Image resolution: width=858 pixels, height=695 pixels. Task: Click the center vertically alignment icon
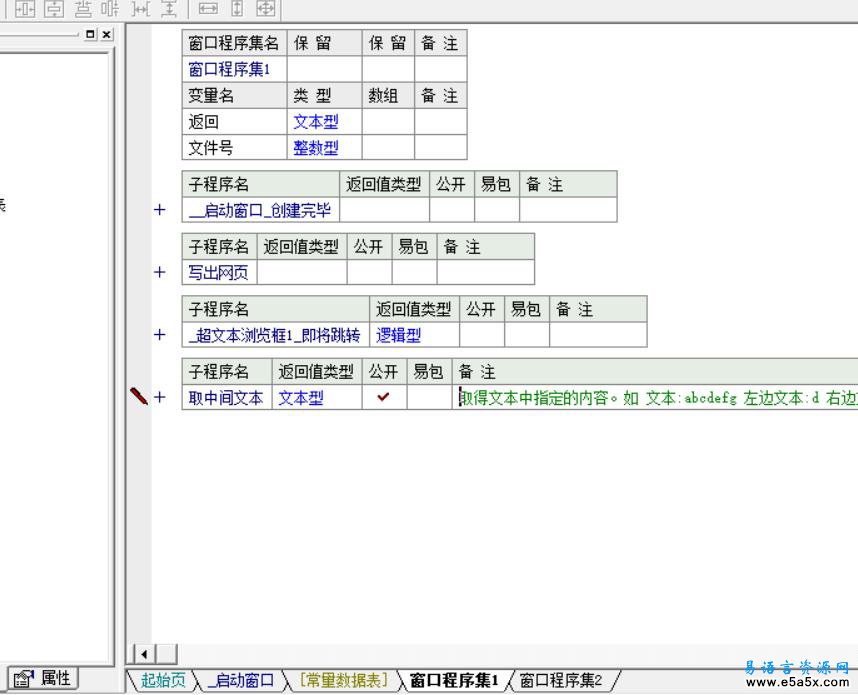click(x=54, y=9)
